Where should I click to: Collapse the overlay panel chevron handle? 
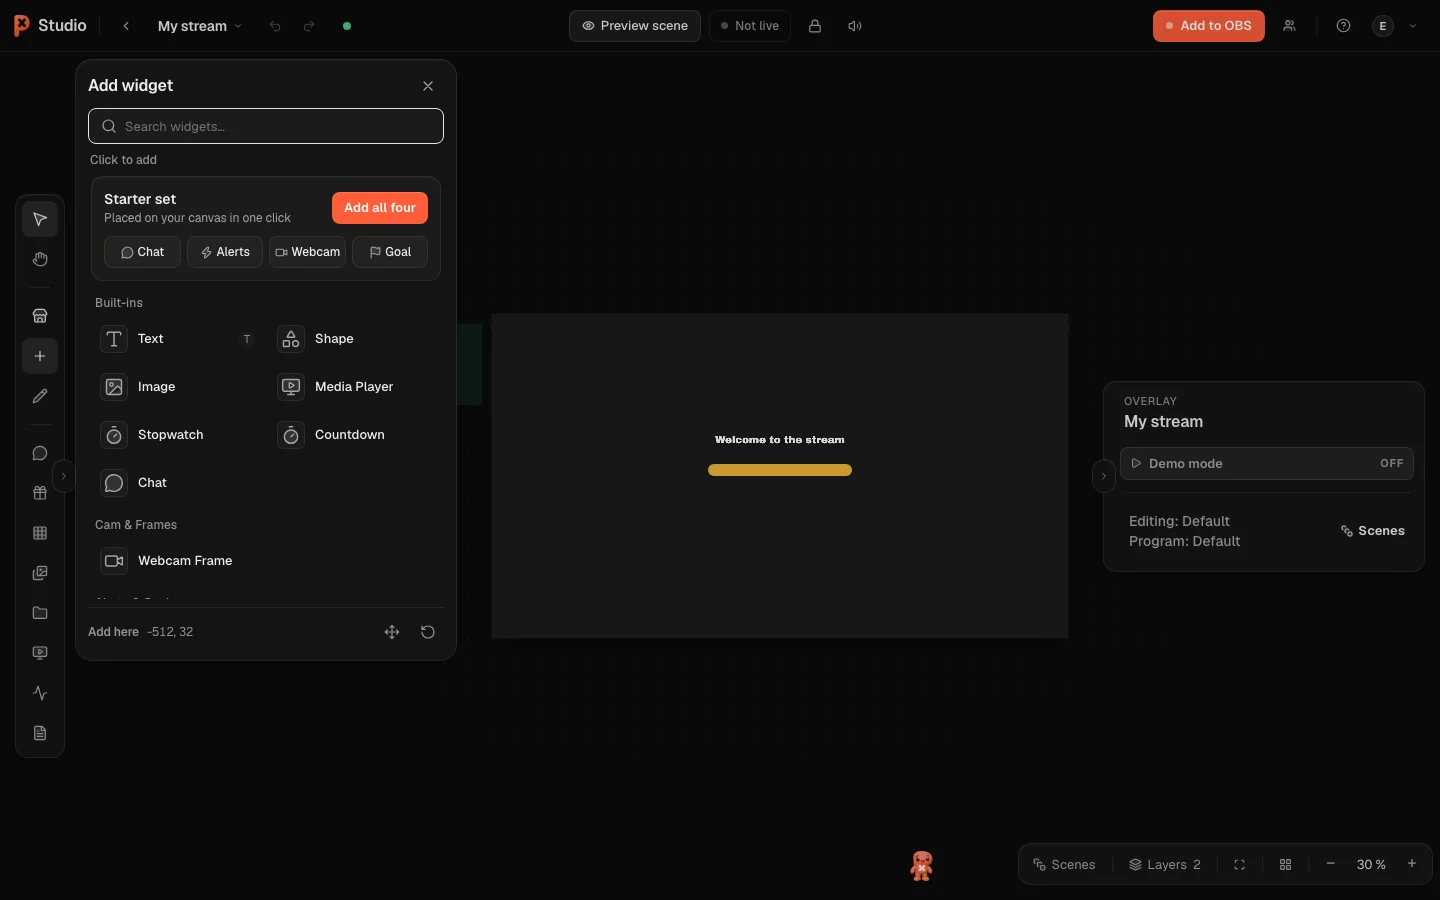(x=1103, y=476)
